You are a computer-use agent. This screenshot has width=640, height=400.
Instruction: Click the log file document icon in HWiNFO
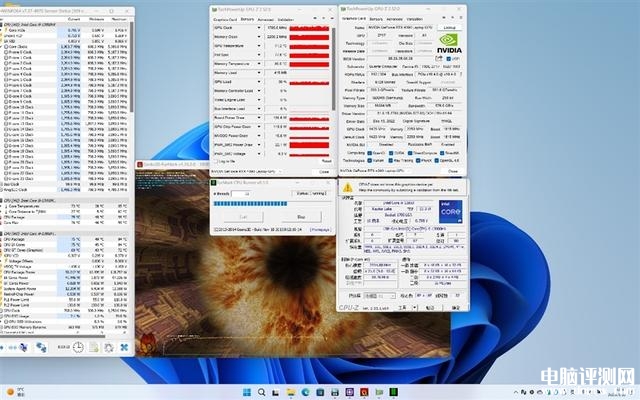tap(93, 347)
